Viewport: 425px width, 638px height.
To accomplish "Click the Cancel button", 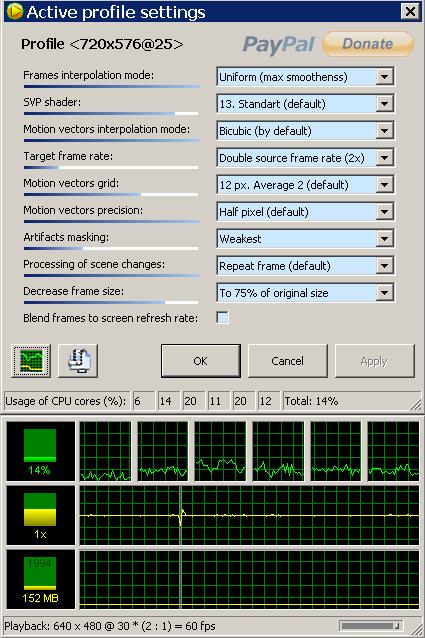I will tap(288, 361).
